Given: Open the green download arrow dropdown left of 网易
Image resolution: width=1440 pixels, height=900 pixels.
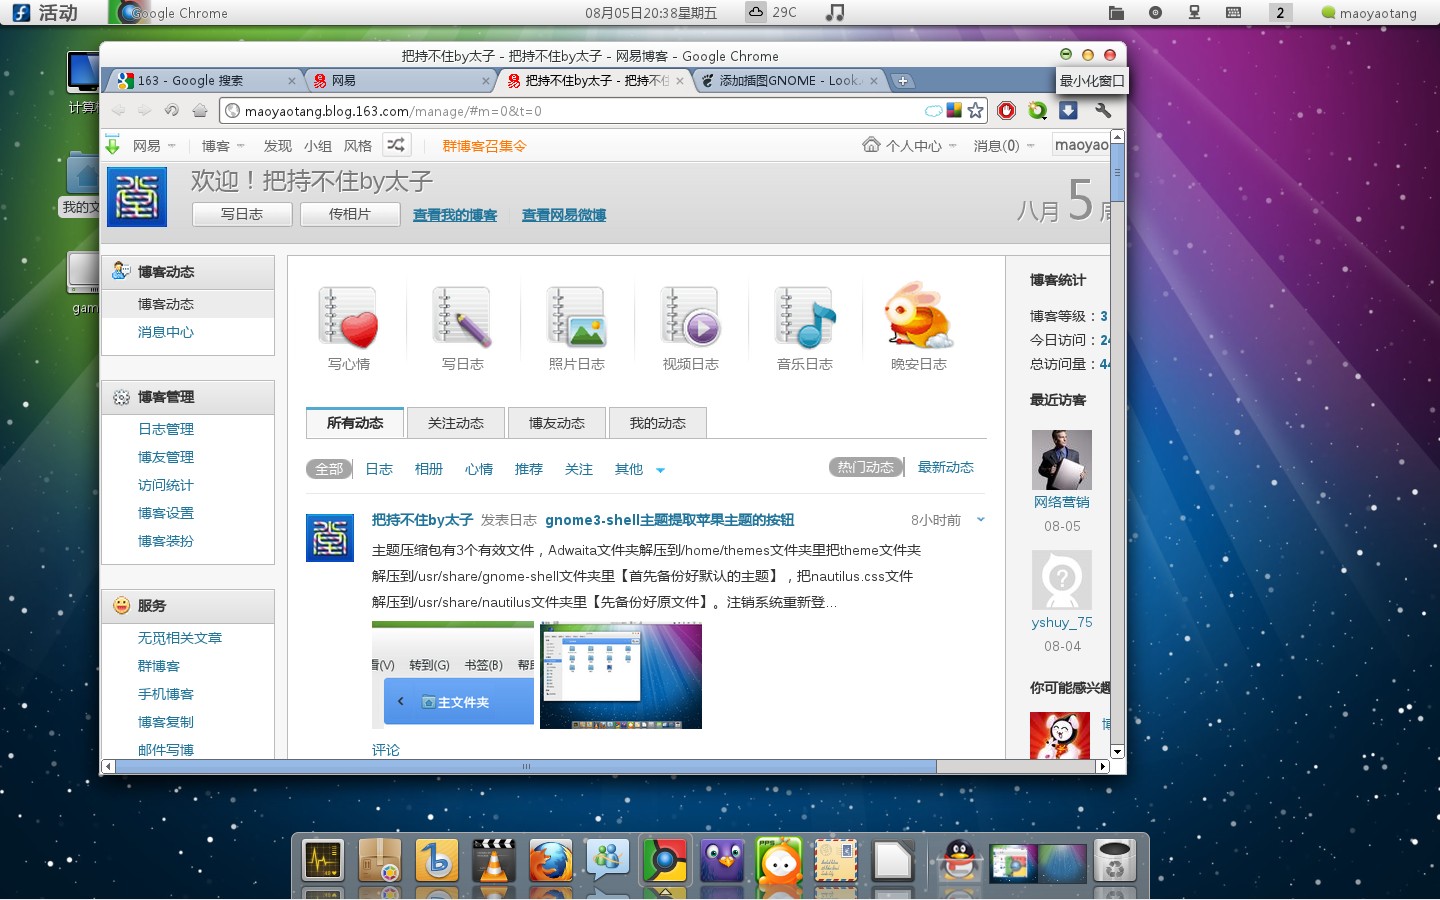Looking at the screenshot, I should click(x=113, y=145).
